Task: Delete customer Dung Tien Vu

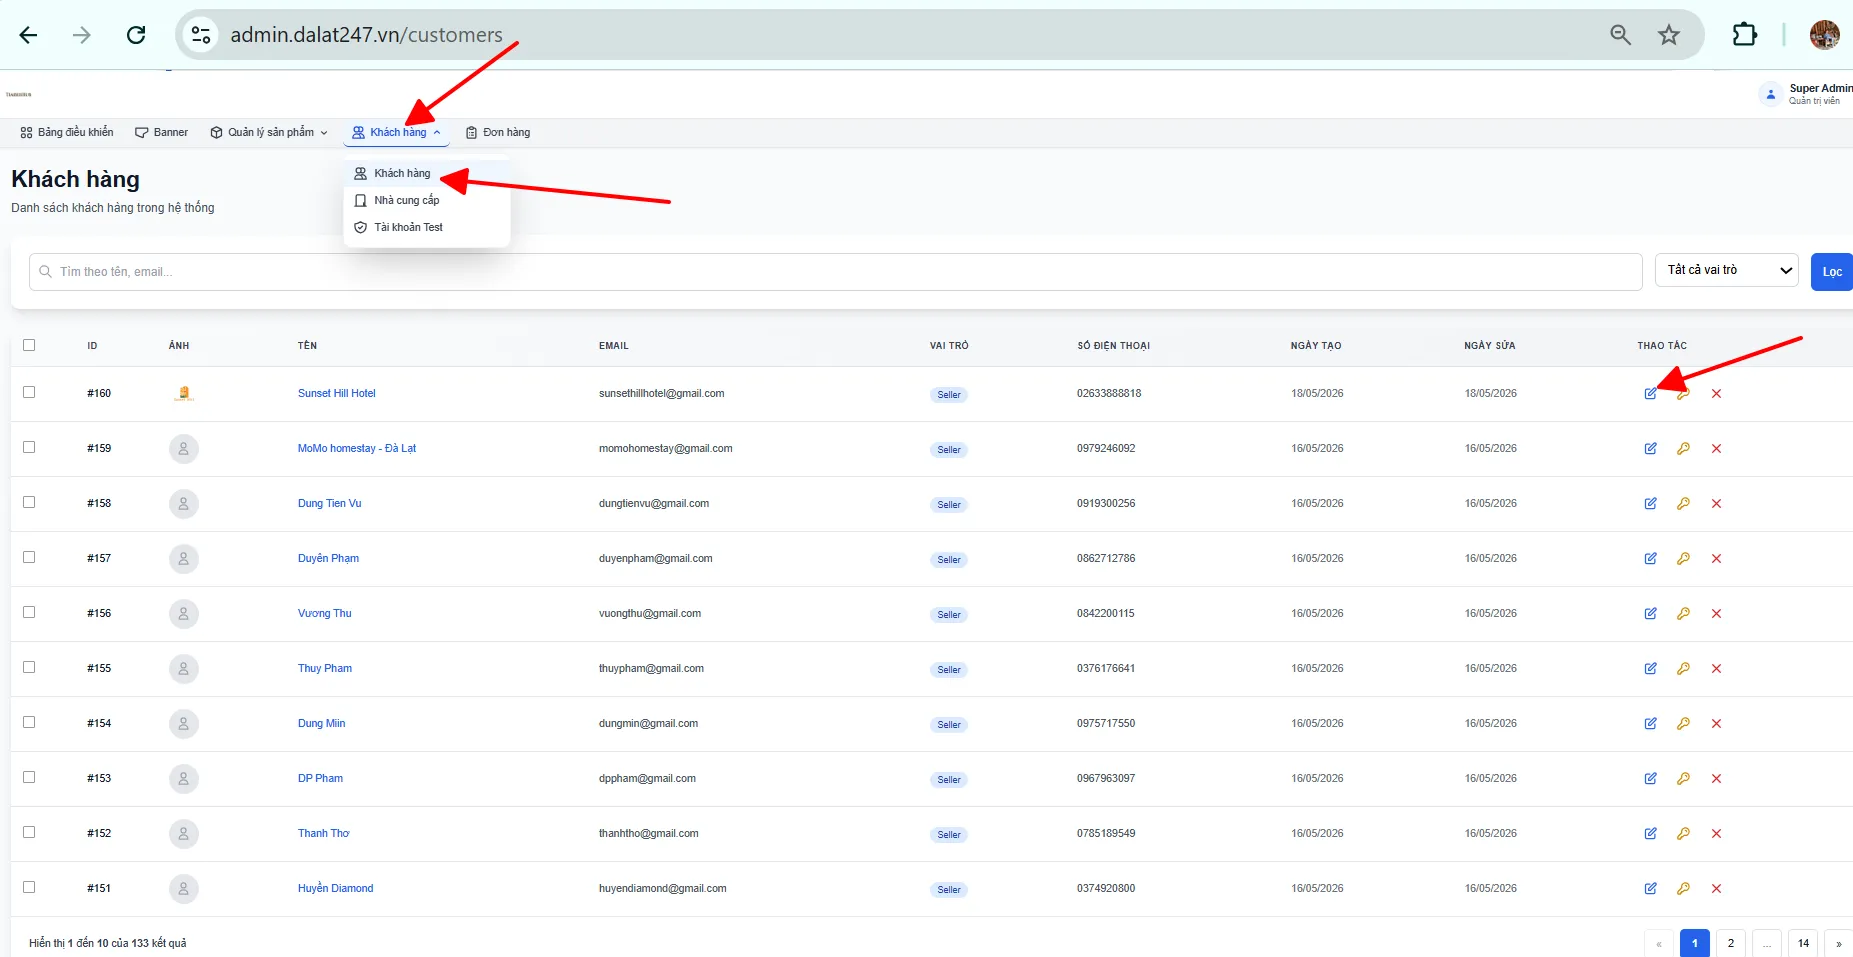Action: tap(1716, 503)
